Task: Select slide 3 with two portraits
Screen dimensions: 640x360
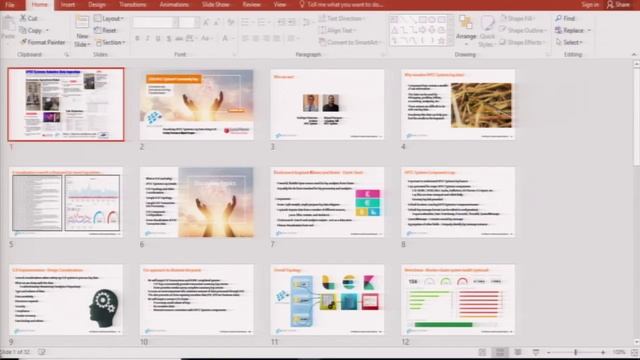Action: [327, 105]
